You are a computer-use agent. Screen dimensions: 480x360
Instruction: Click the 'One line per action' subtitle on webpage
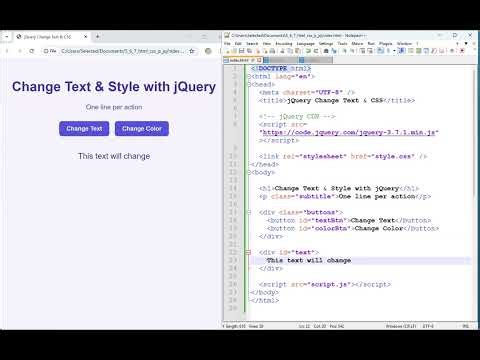tap(114, 107)
